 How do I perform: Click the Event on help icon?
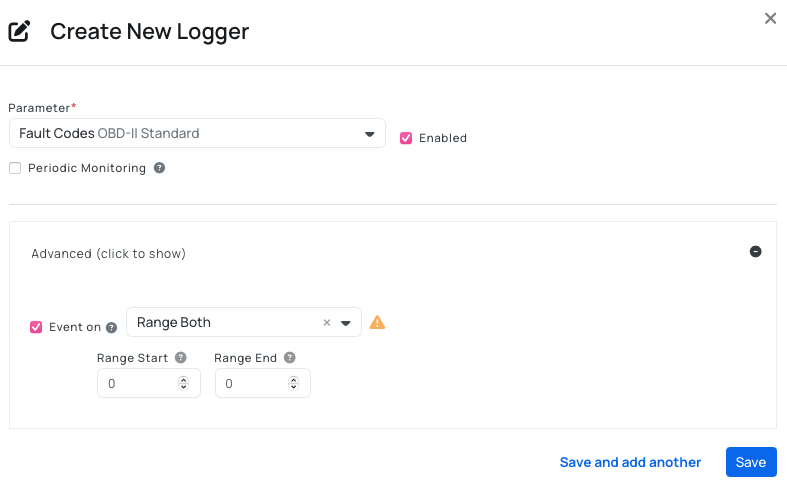(x=112, y=327)
